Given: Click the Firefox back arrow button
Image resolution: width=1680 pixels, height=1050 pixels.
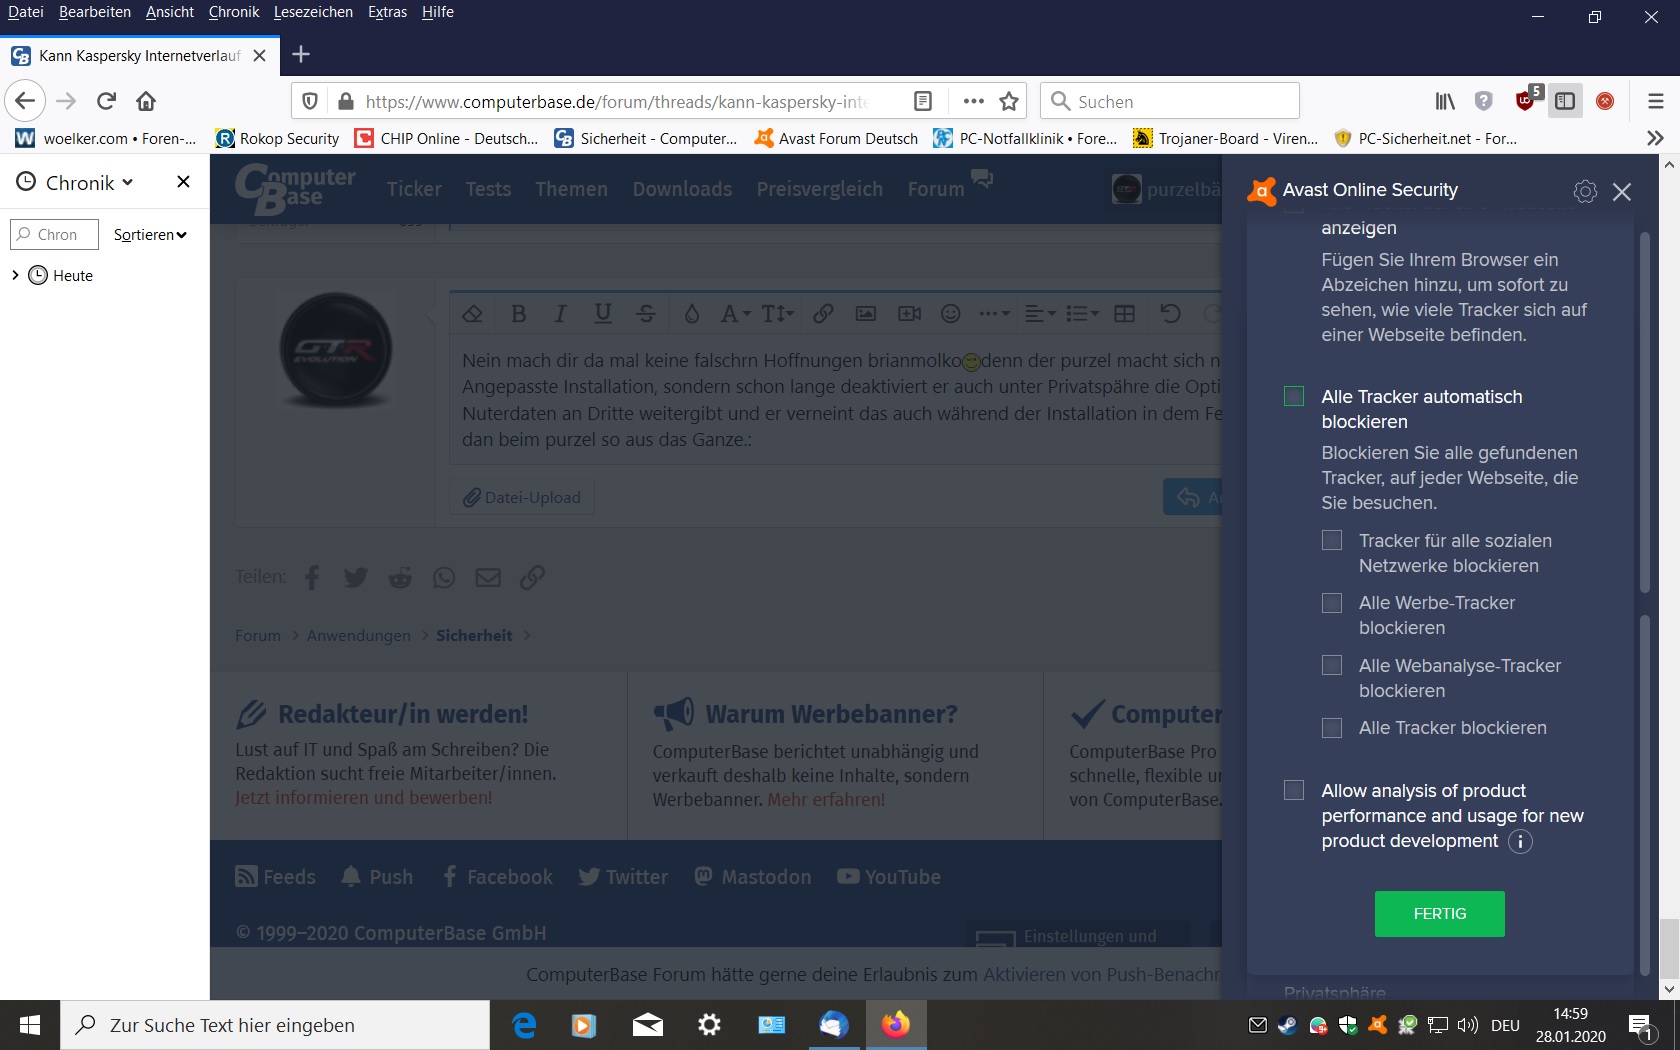Looking at the screenshot, I should (25, 101).
